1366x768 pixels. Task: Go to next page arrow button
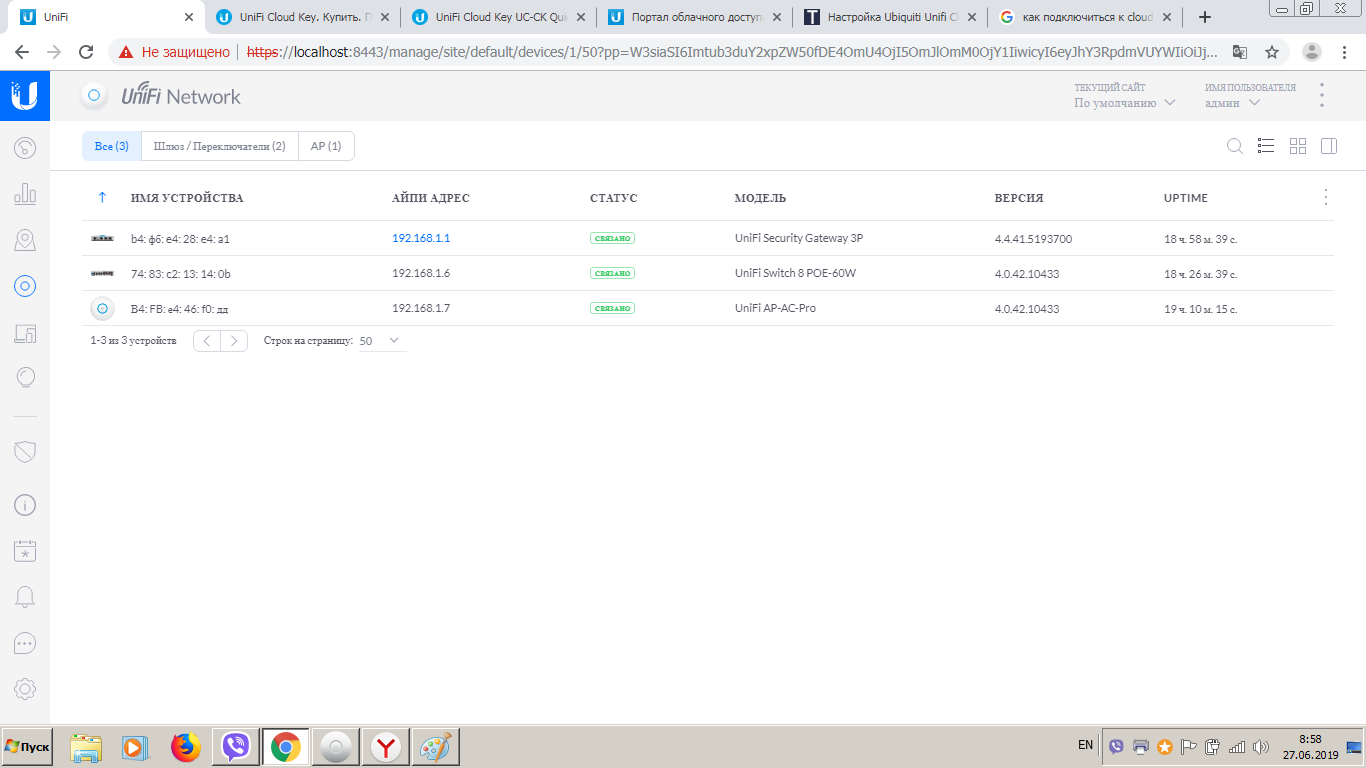pos(234,341)
